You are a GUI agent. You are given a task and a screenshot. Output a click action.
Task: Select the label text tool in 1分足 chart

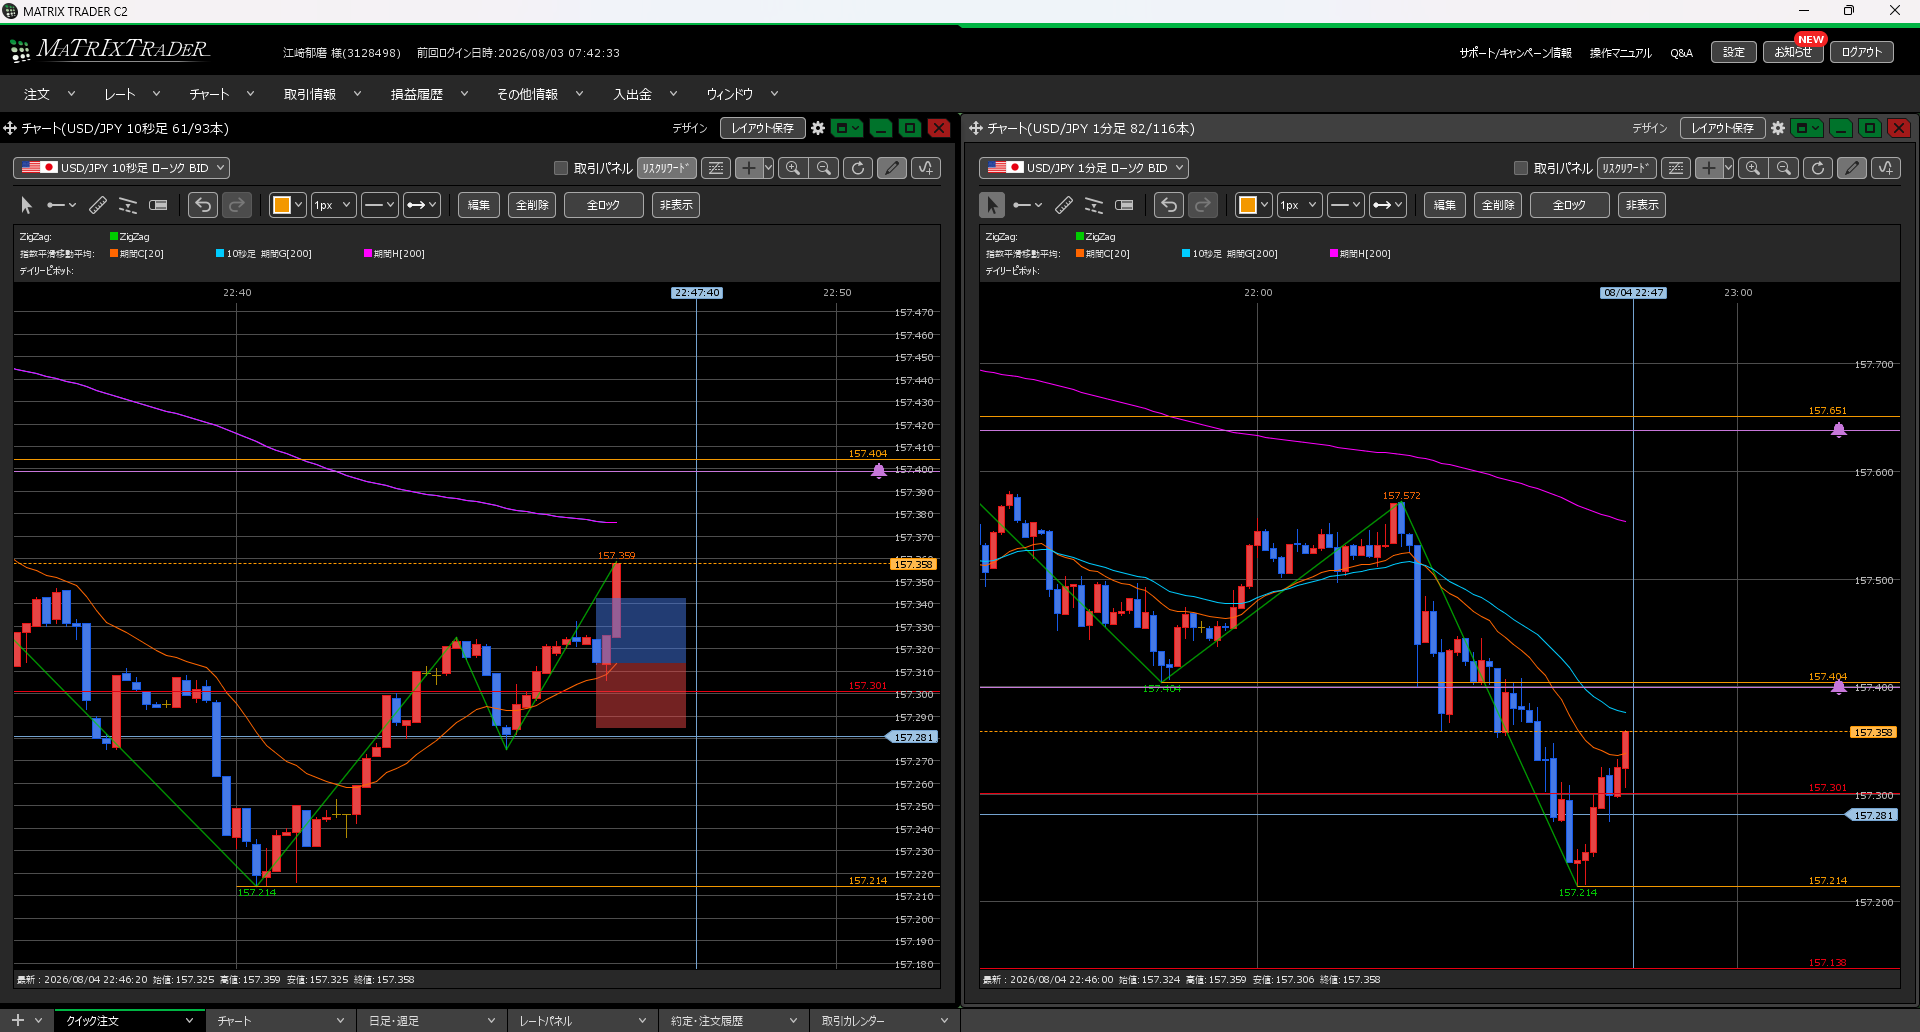click(x=1124, y=205)
